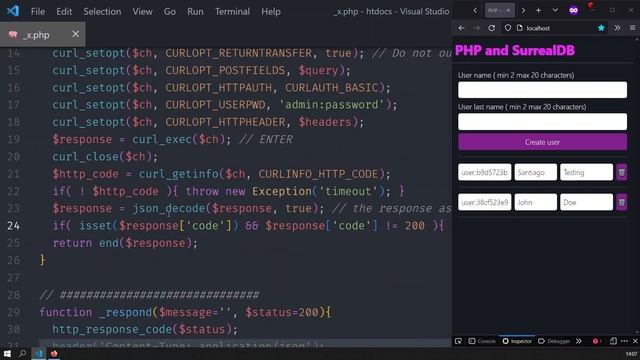This screenshot has height=360, width=640.
Task: Click the user:38cf523e9 id field
Action: tap(484, 202)
